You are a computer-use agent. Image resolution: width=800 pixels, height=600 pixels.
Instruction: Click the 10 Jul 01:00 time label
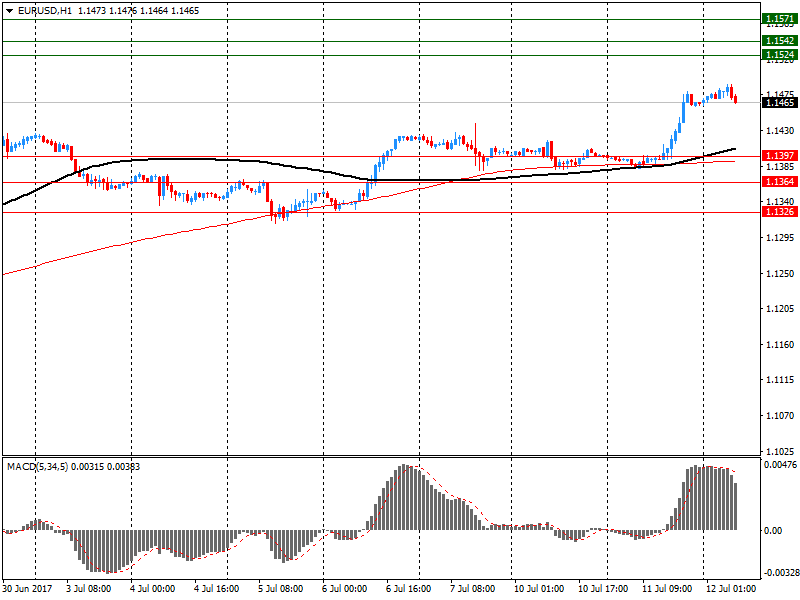539,589
